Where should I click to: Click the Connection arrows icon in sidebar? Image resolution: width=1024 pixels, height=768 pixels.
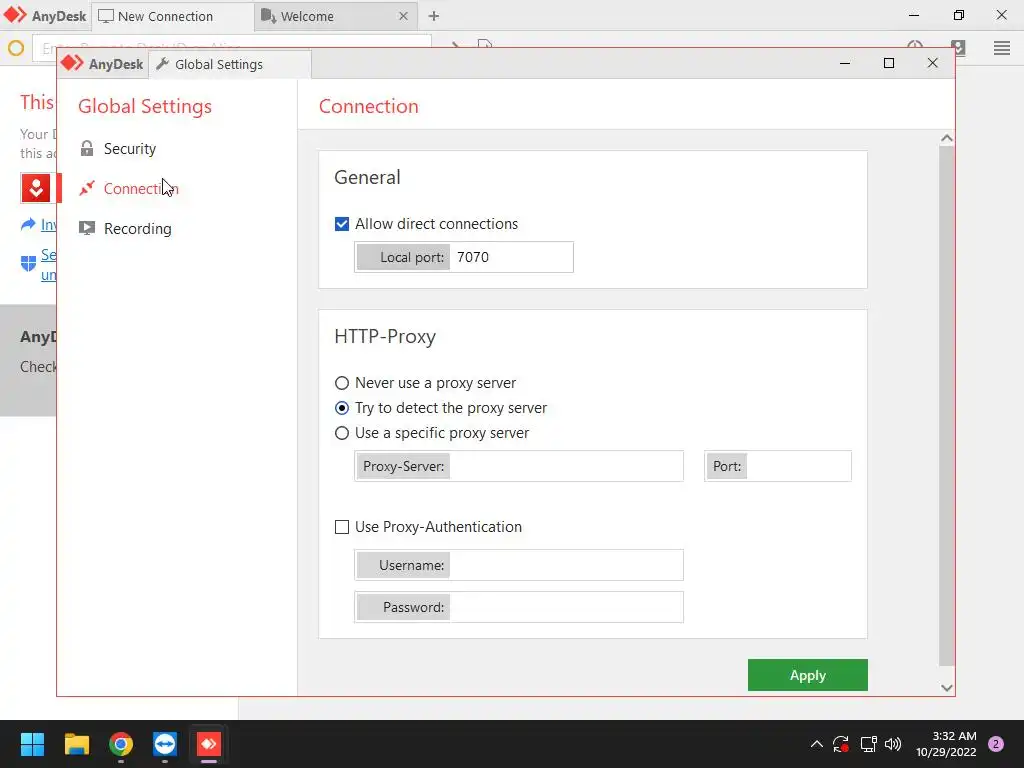87,188
